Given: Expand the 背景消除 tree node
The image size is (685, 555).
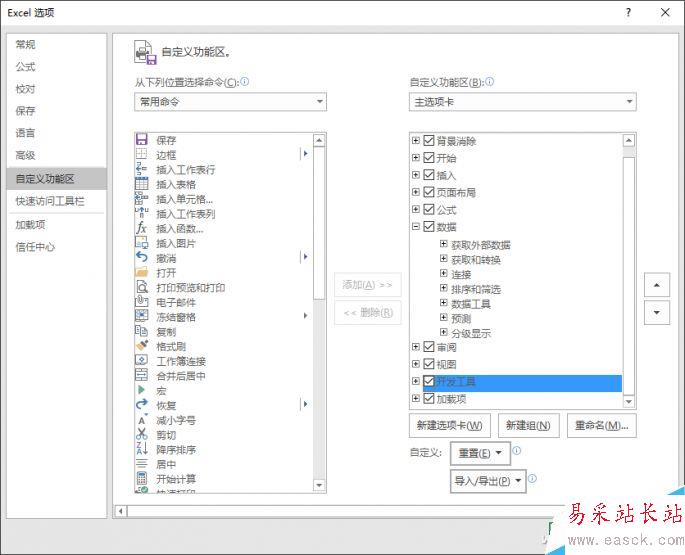Looking at the screenshot, I should [x=416, y=141].
